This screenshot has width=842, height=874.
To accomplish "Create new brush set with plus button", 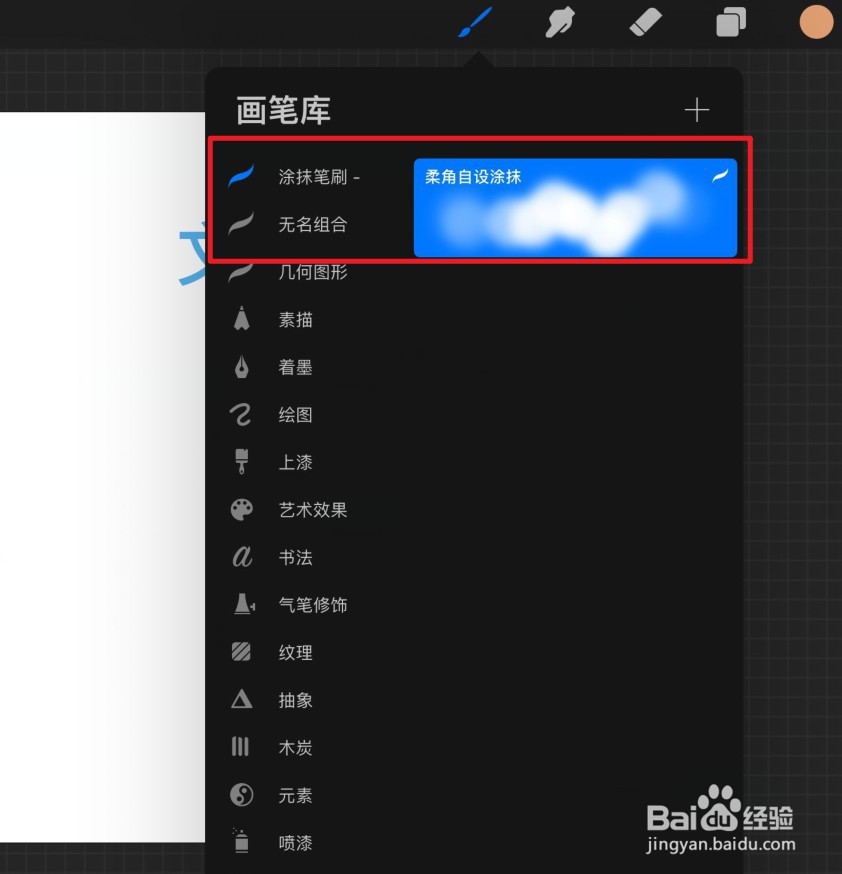I will tap(697, 110).
